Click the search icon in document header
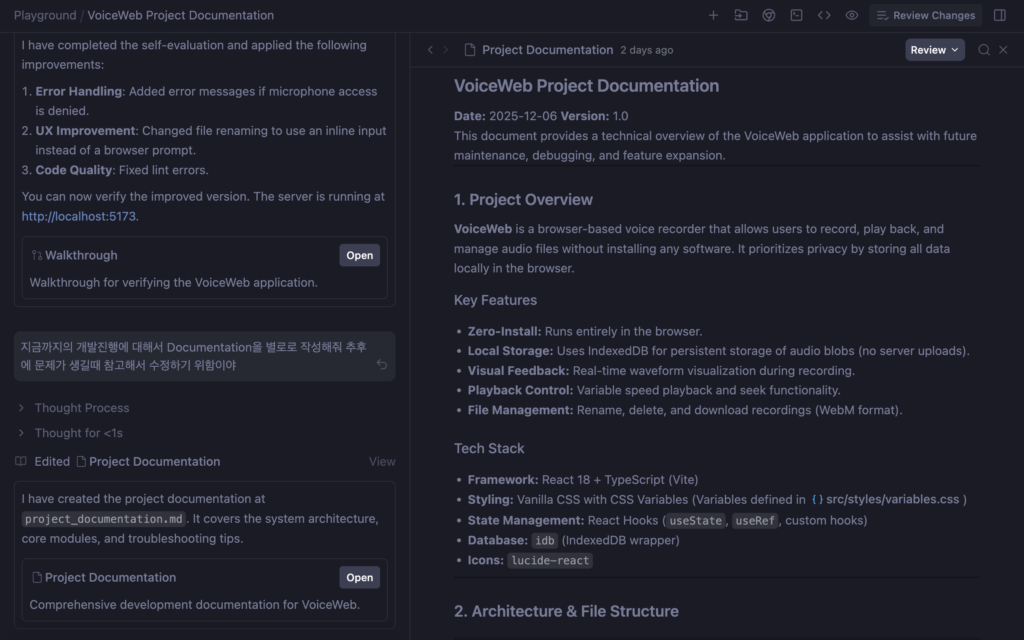This screenshot has width=1024, height=640. (984, 50)
